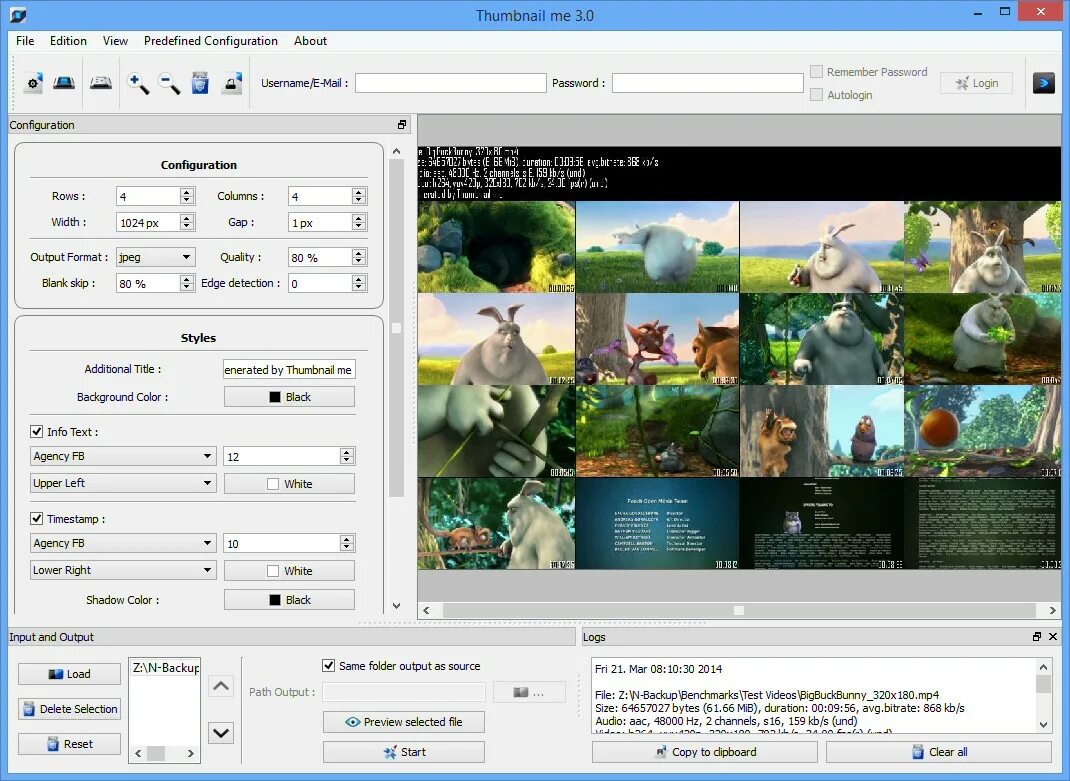Click the Login button
1070x781 pixels.
pos(977,83)
